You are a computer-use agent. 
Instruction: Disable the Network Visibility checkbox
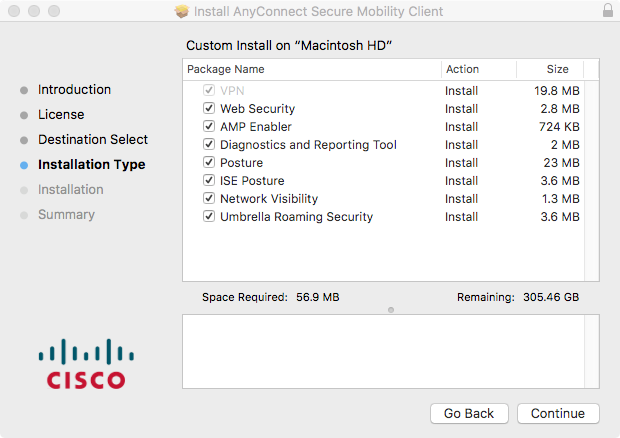pos(209,198)
